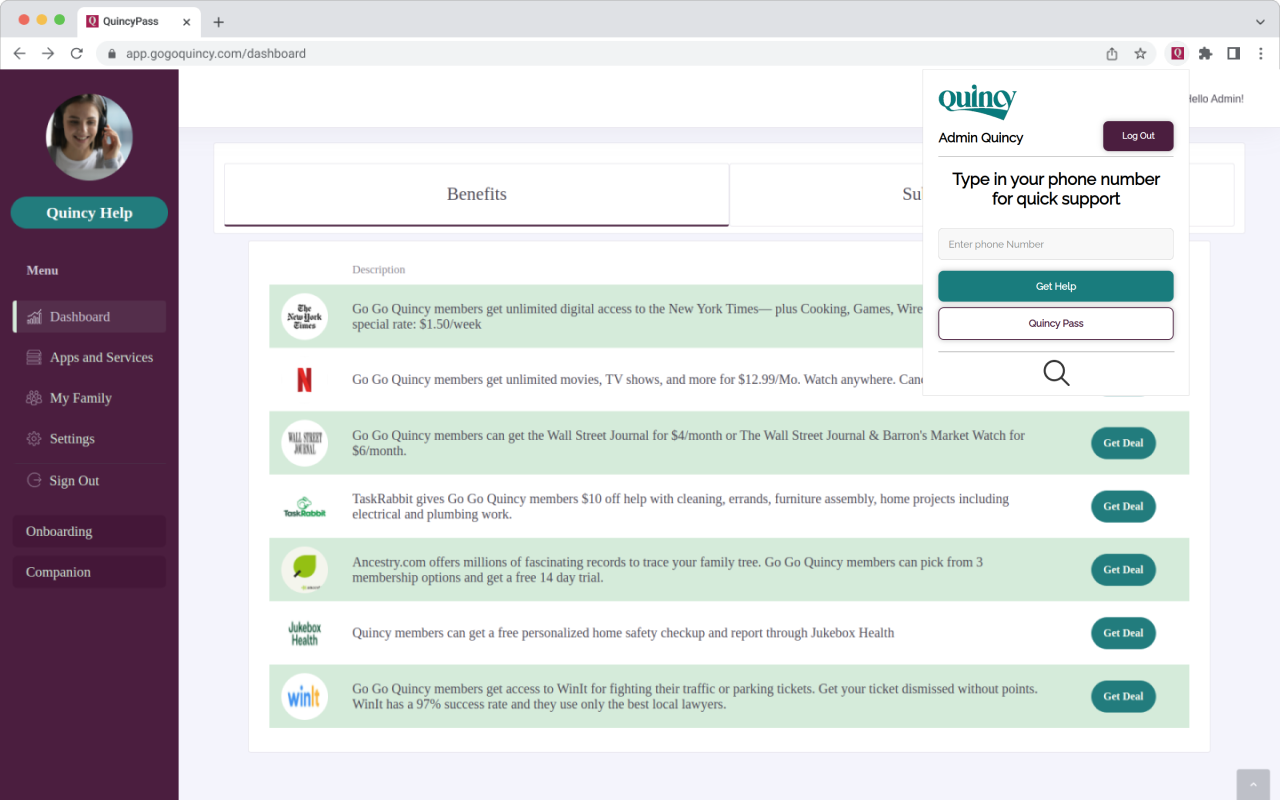The image size is (1280, 800).
Task: Click the TaskRabbit $10 off description
Action: (x=681, y=507)
